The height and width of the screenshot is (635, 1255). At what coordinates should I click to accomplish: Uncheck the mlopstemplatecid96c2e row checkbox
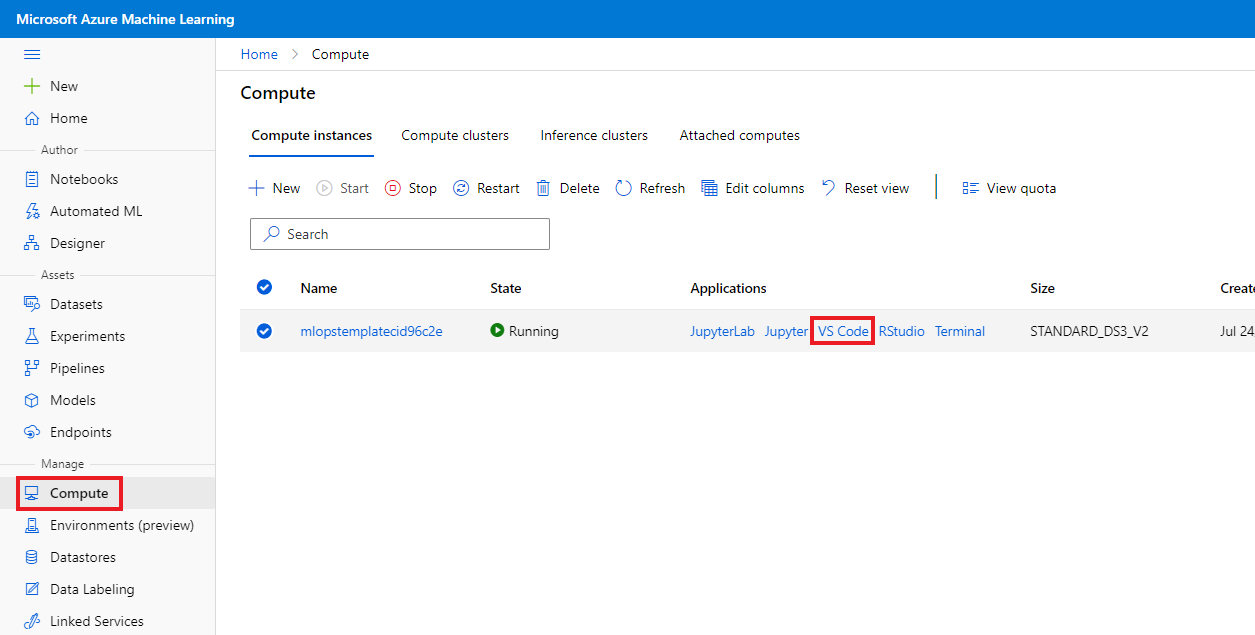click(x=264, y=331)
